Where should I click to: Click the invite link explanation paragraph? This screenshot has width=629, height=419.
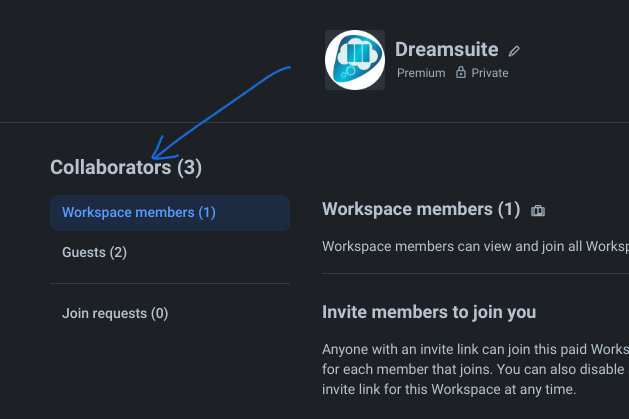475,369
